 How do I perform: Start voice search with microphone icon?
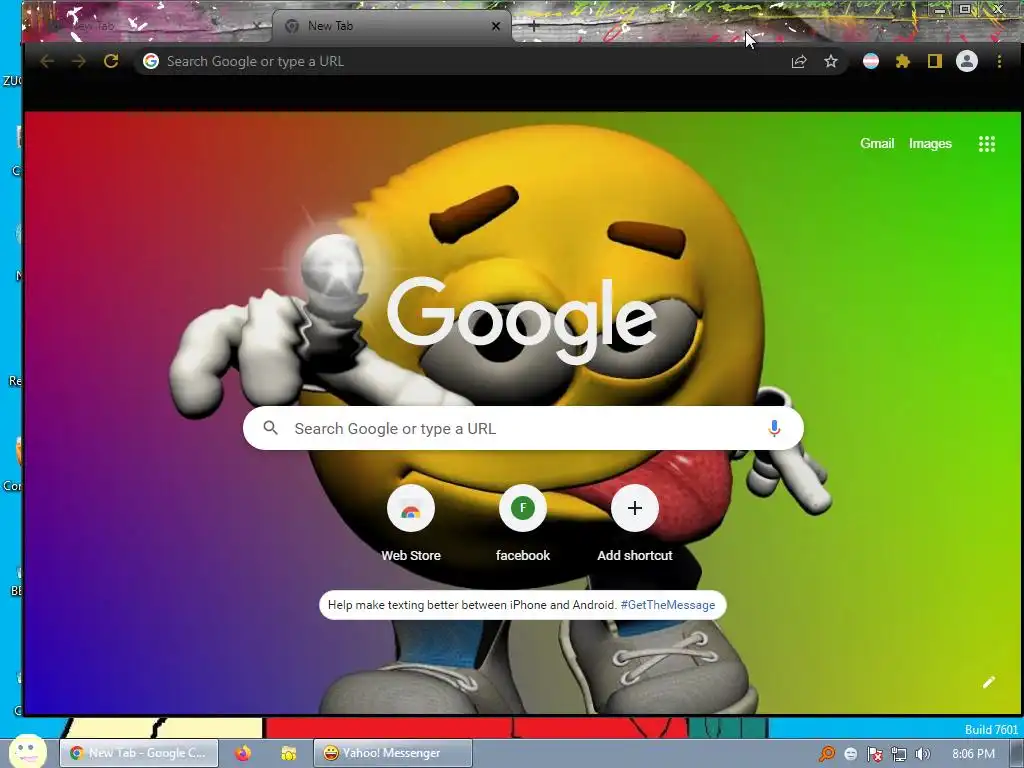coord(774,428)
